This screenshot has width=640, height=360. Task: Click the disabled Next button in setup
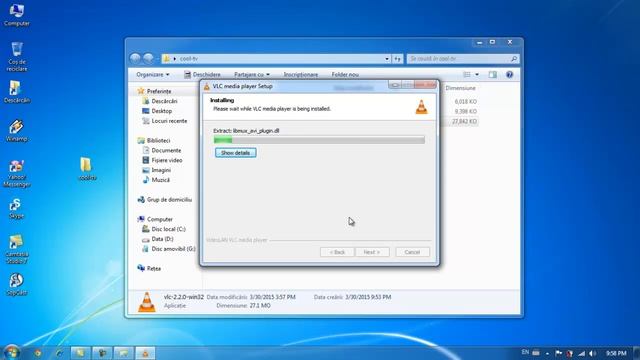pos(372,252)
